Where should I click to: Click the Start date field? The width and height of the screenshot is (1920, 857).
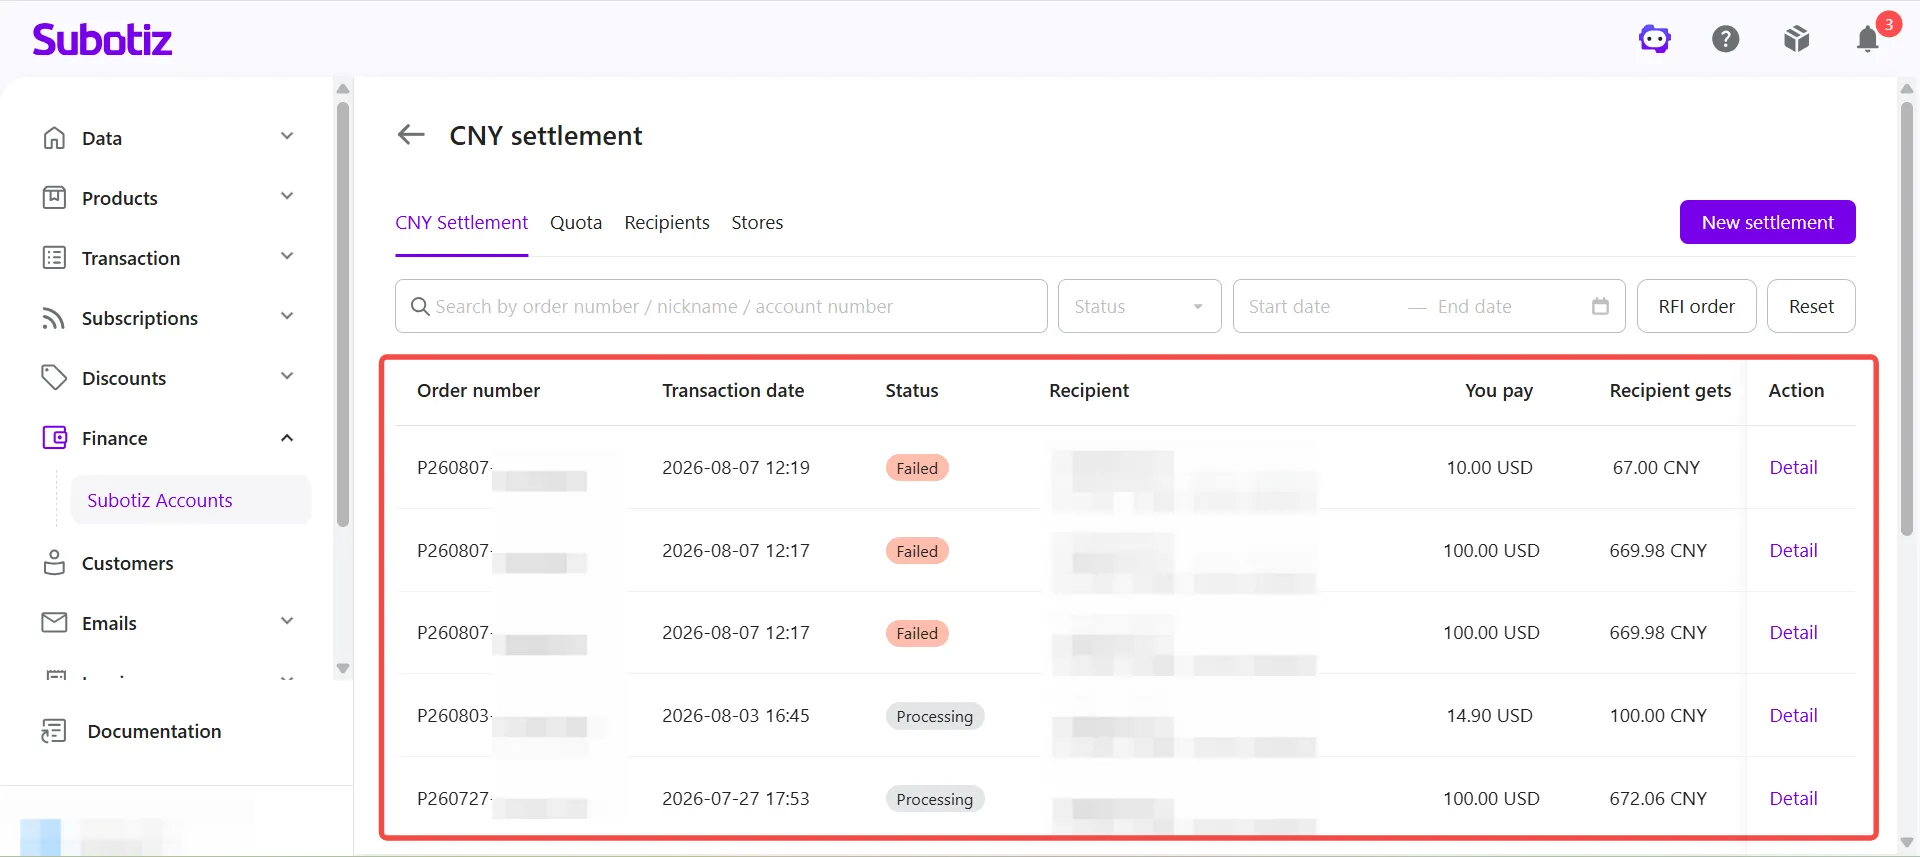(x=1318, y=306)
